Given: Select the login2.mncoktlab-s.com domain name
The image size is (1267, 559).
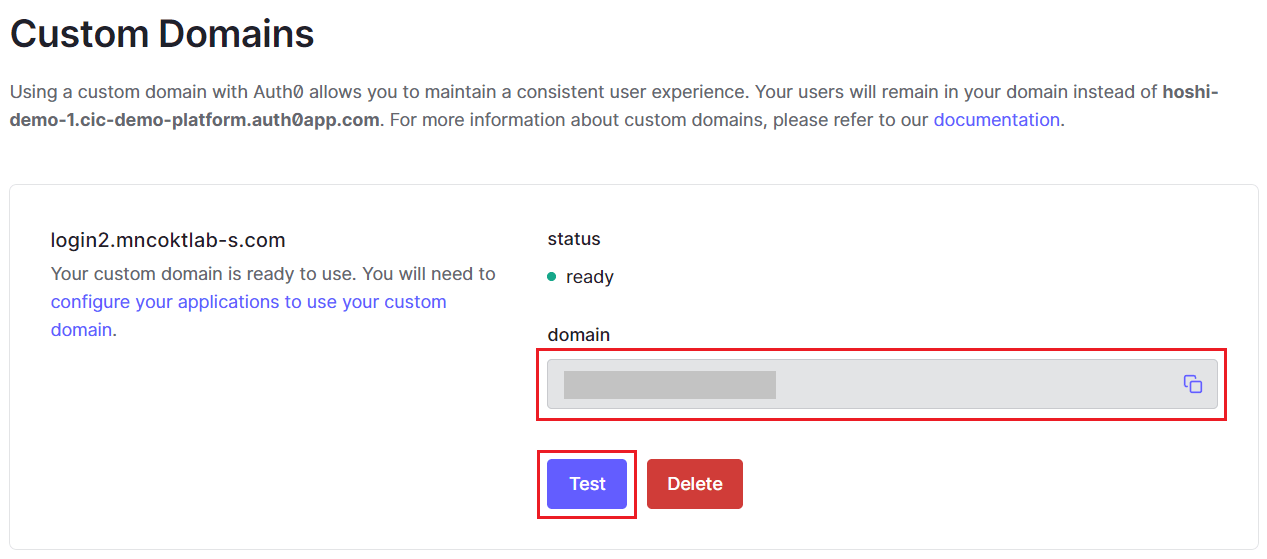Looking at the screenshot, I should (168, 240).
